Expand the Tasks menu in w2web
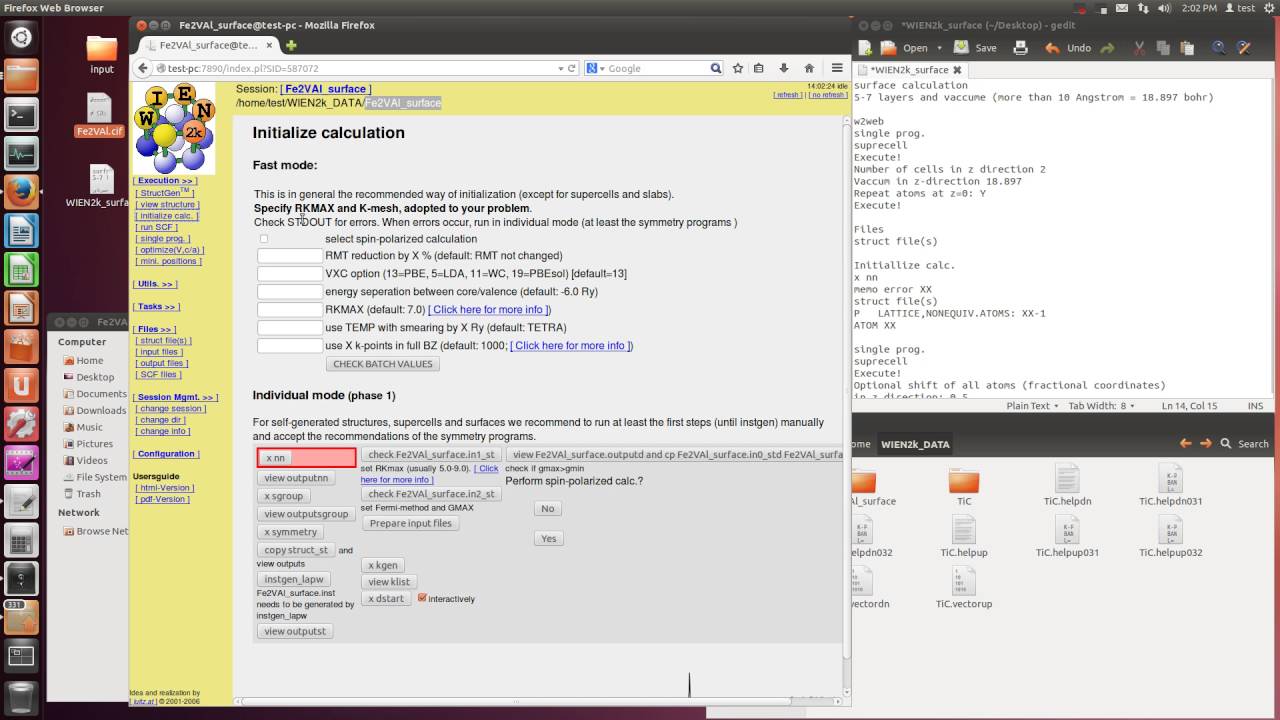 (157, 307)
